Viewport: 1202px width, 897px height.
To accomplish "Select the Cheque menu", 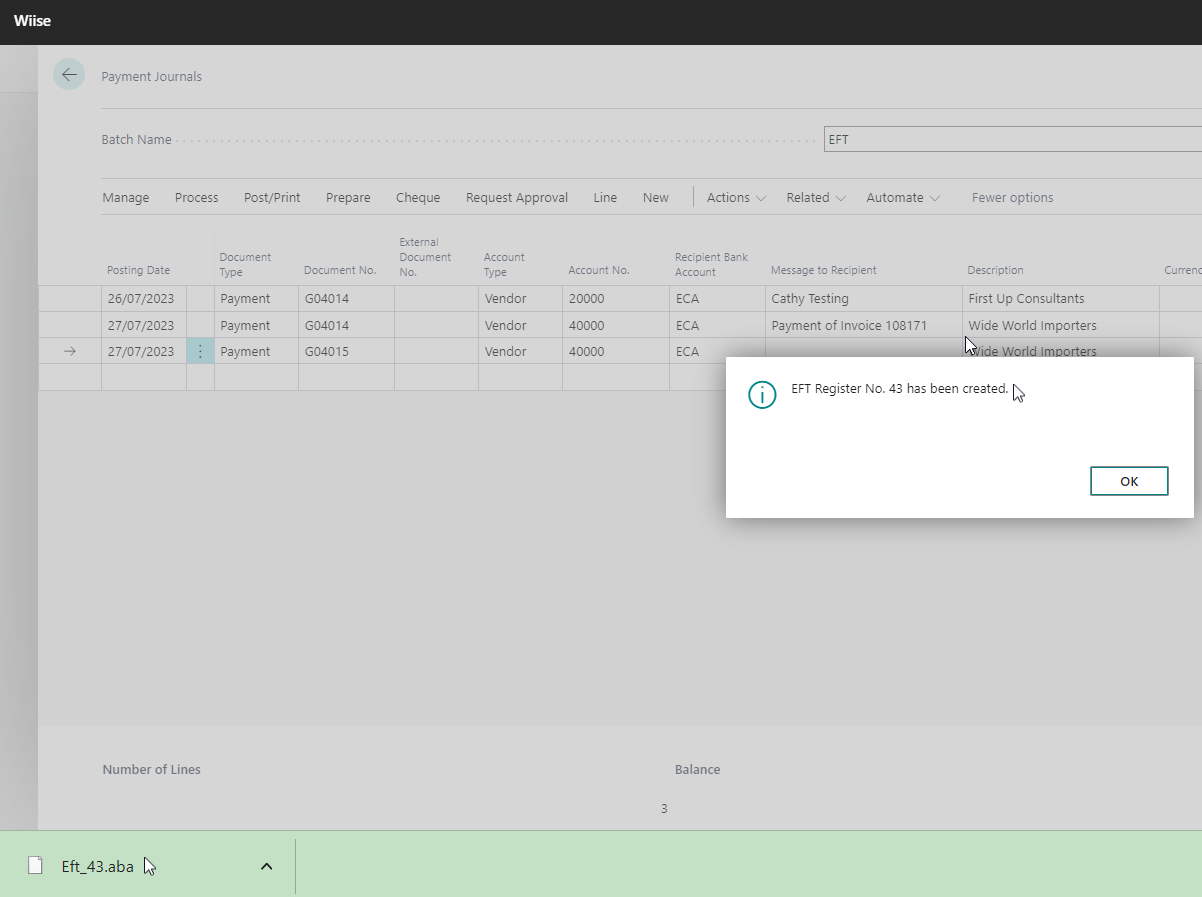I will (x=417, y=197).
